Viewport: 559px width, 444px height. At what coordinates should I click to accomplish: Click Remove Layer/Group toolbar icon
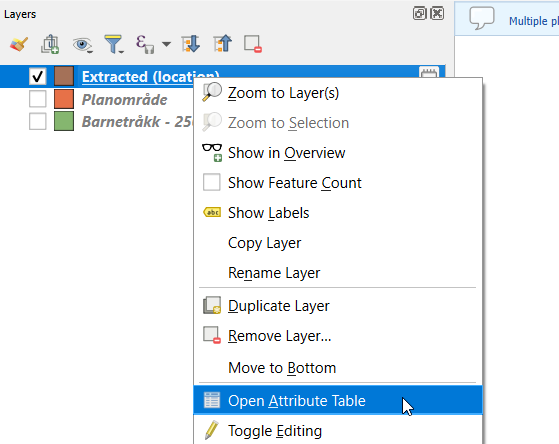pos(253,44)
